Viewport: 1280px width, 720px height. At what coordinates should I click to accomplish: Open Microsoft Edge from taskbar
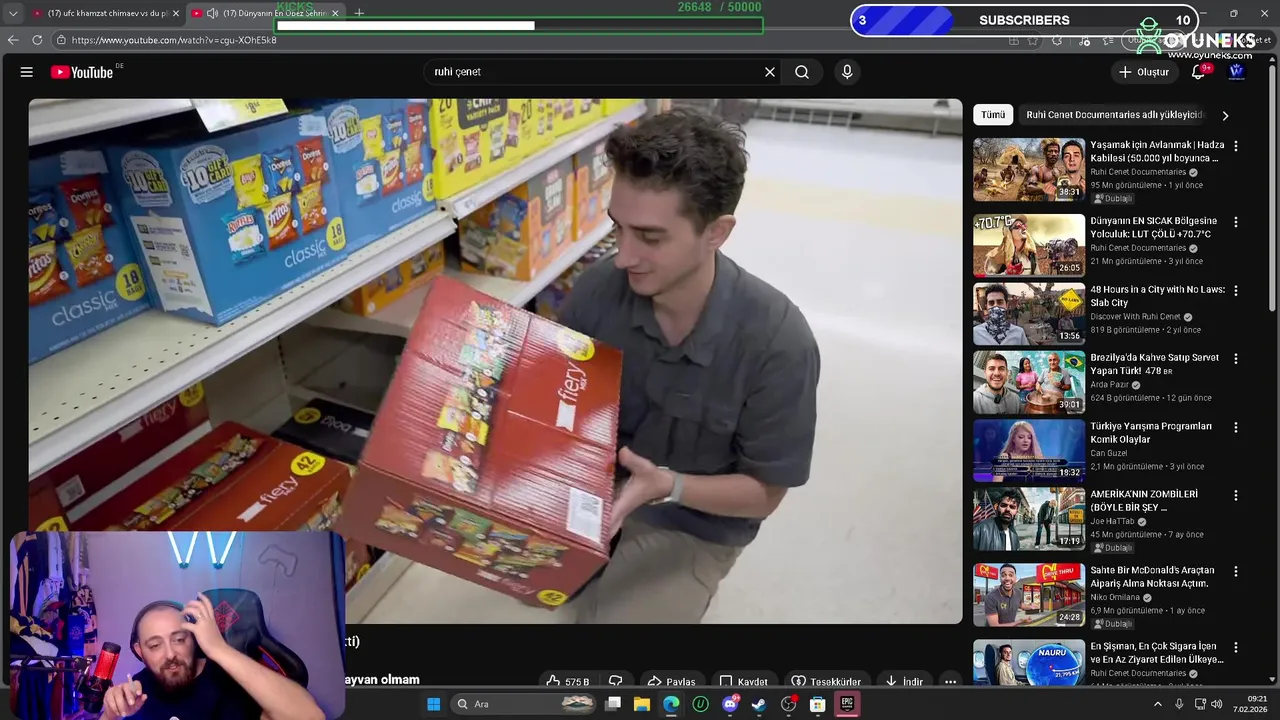pyautogui.click(x=671, y=704)
